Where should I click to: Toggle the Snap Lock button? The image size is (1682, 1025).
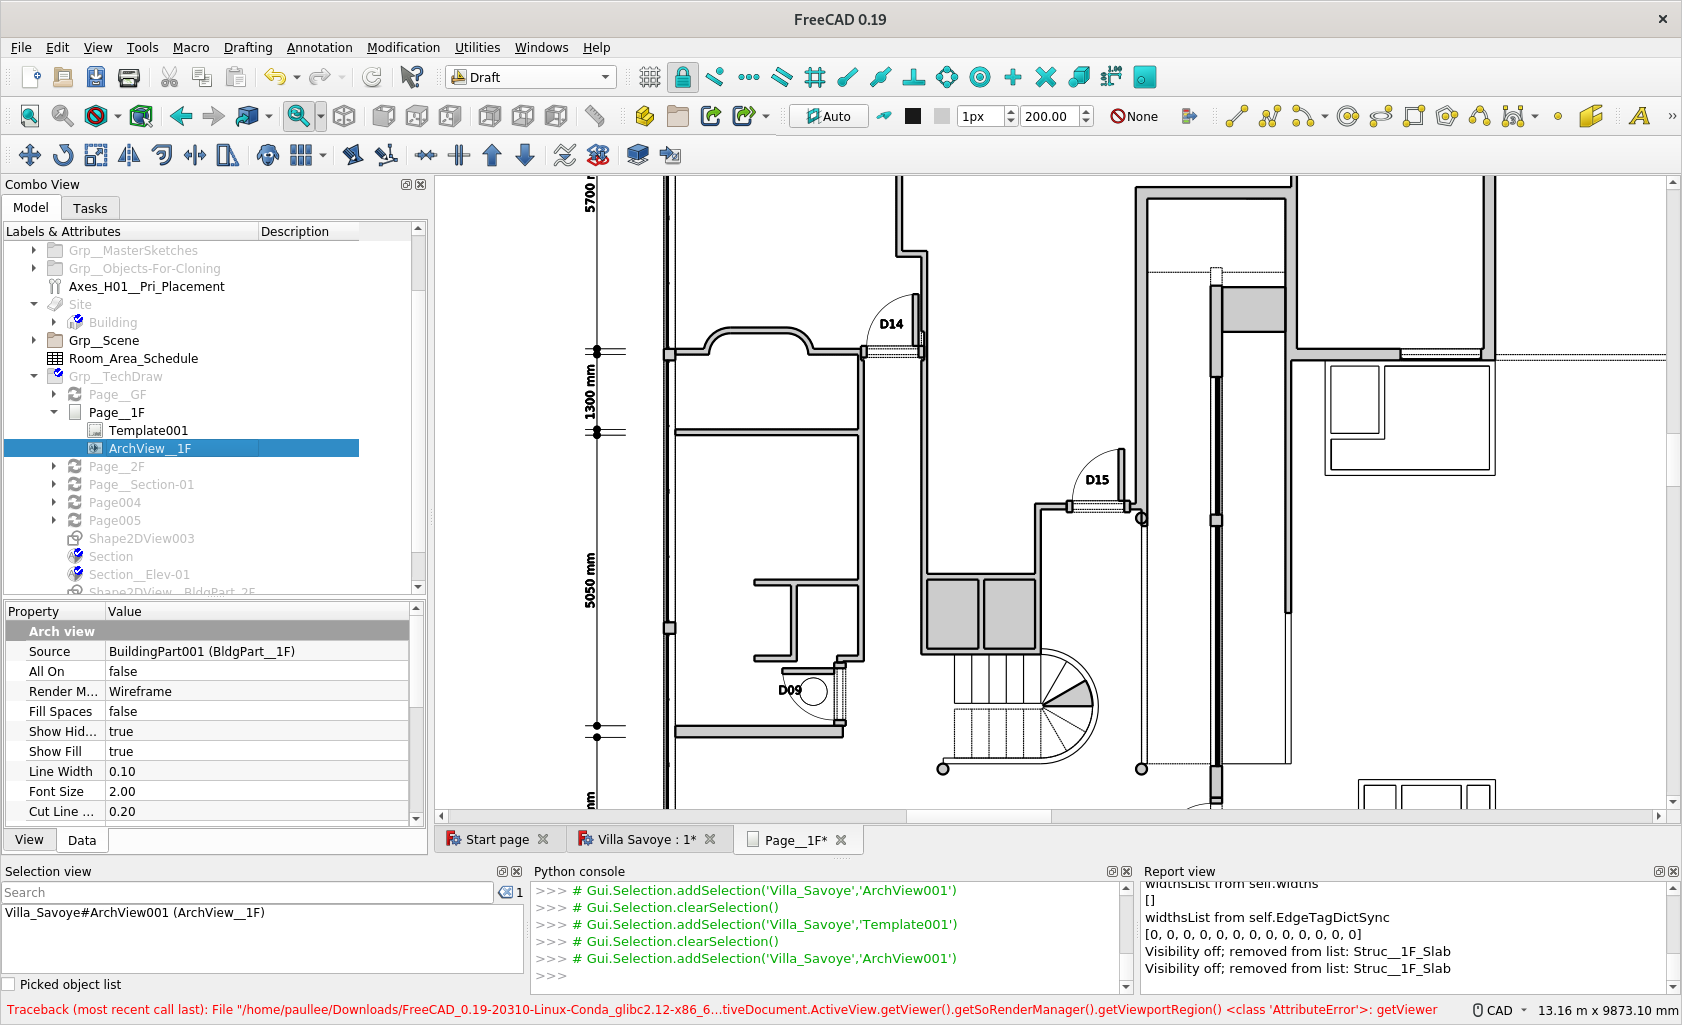click(683, 77)
